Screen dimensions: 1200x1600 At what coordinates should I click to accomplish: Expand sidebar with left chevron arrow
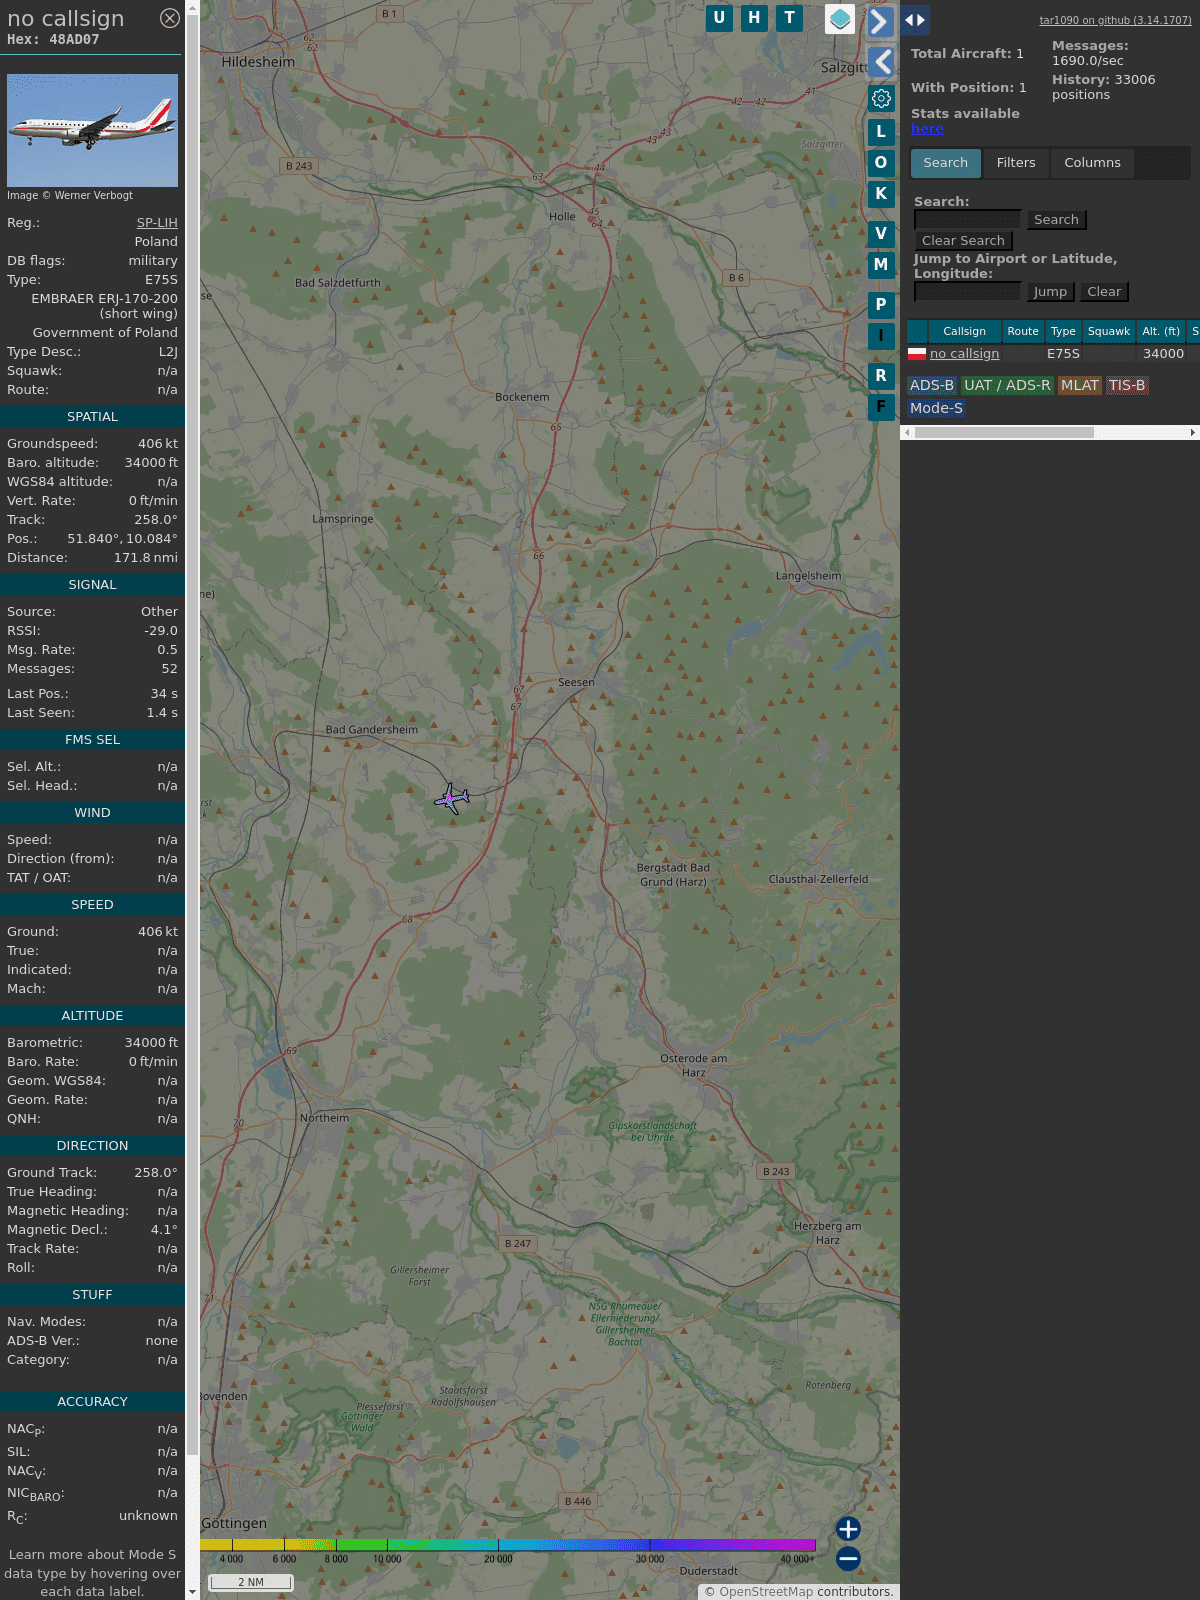click(881, 62)
